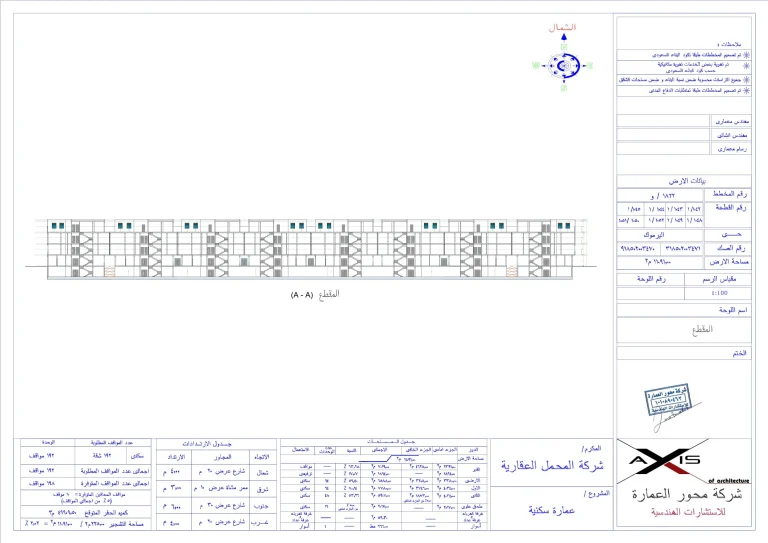
Task: Click the red الشمال north label
Action: click(x=565, y=27)
